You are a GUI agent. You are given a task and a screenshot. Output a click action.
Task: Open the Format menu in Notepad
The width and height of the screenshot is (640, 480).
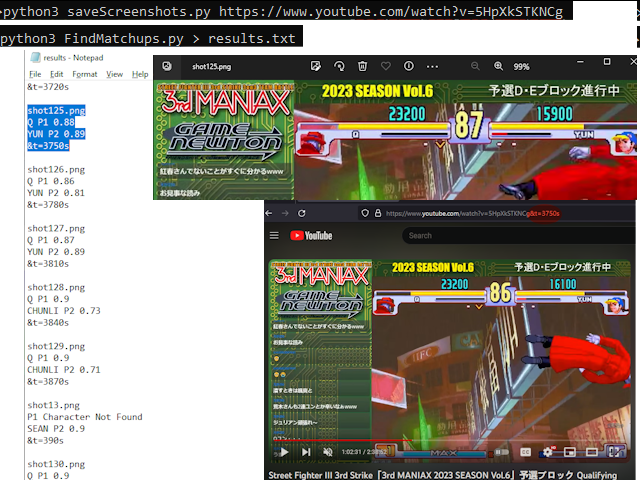[84, 74]
